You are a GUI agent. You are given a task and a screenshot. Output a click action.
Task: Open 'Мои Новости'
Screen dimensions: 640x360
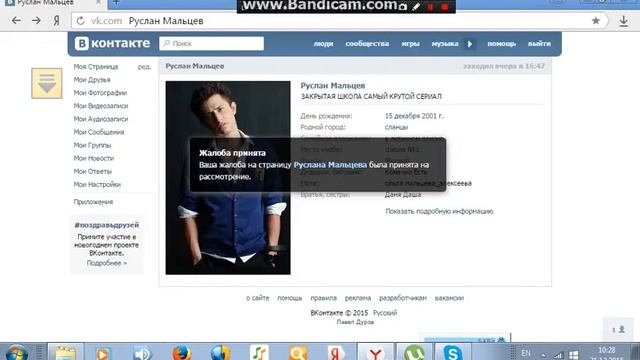coord(93,158)
